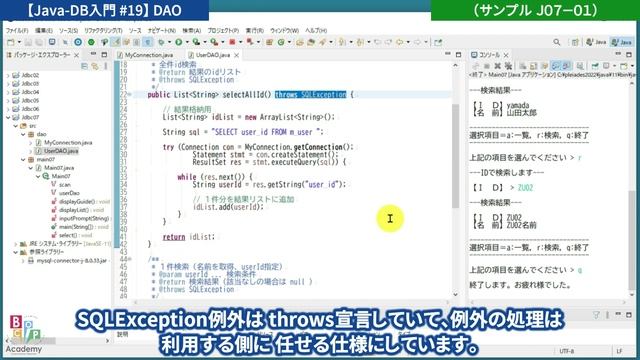Close the UserDAO.java editor tab
This screenshot has width=640, height=360.
click(x=236, y=55)
